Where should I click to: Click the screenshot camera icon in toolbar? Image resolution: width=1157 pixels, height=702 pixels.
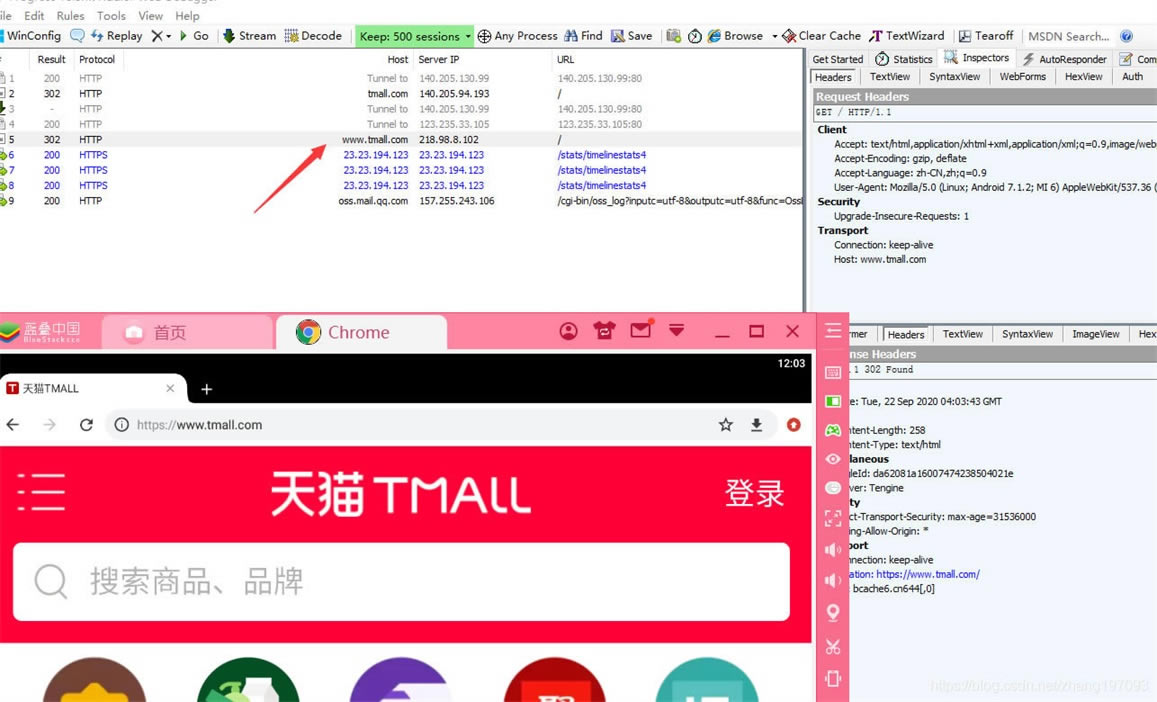pos(673,35)
